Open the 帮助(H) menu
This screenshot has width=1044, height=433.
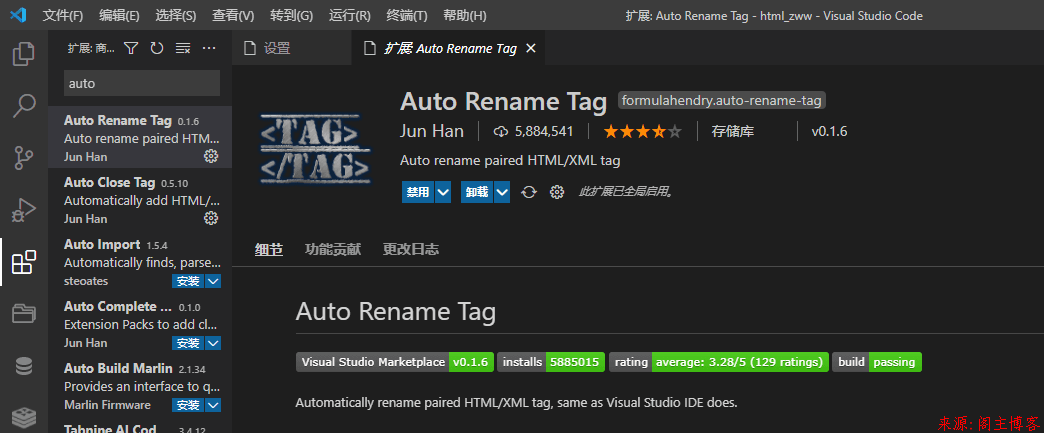pos(464,15)
